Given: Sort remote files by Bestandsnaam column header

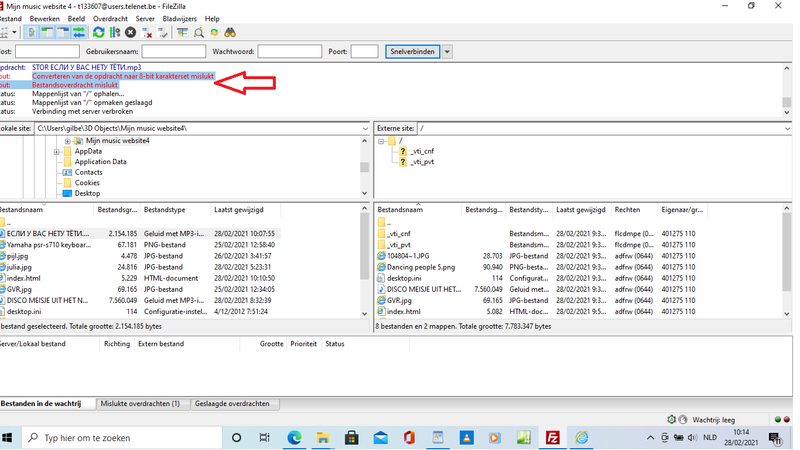Looking at the screenshot, I should coord(410,210).
